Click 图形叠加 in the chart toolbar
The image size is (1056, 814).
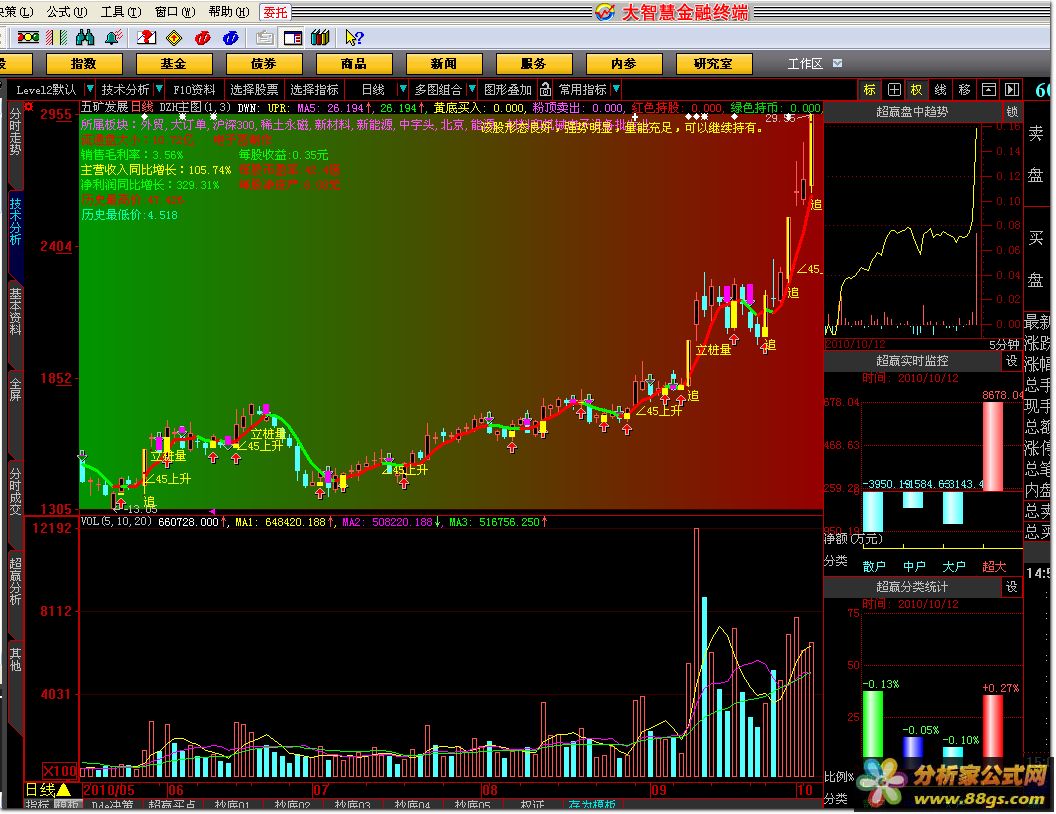tap(508, 90)
